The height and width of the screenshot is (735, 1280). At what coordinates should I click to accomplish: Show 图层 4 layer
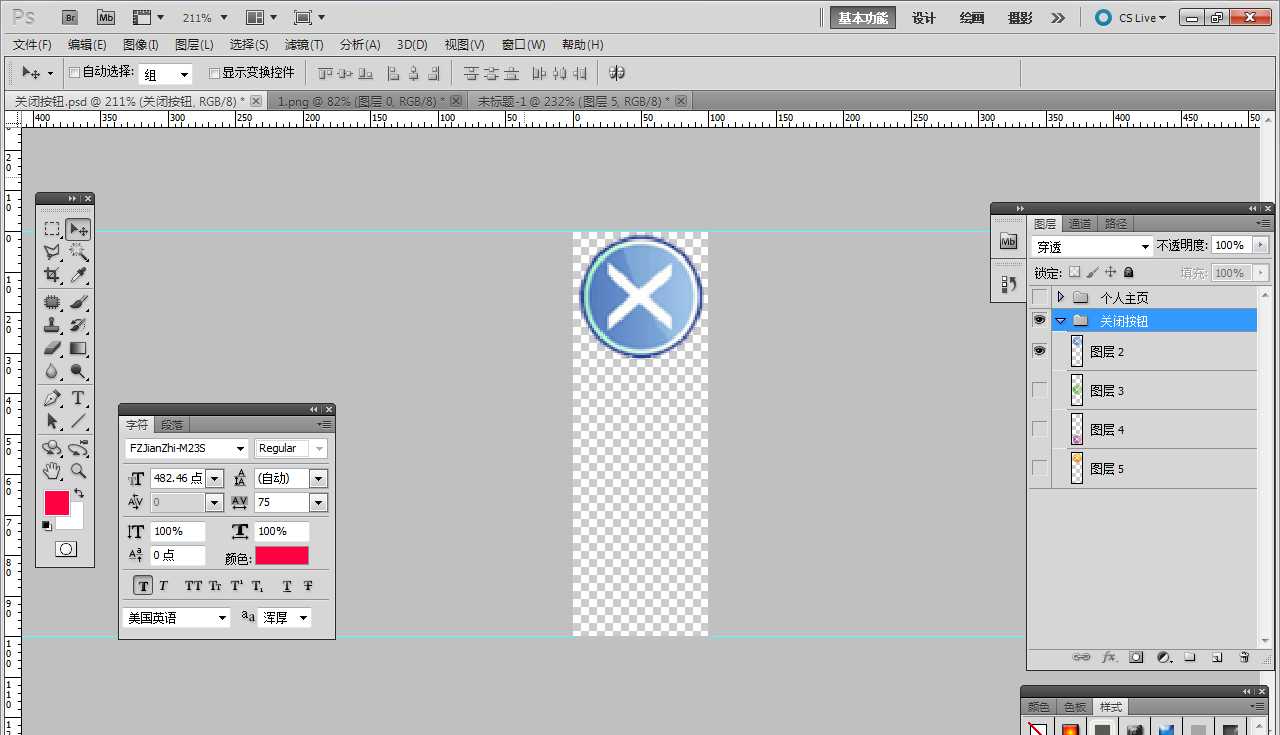1040,429
